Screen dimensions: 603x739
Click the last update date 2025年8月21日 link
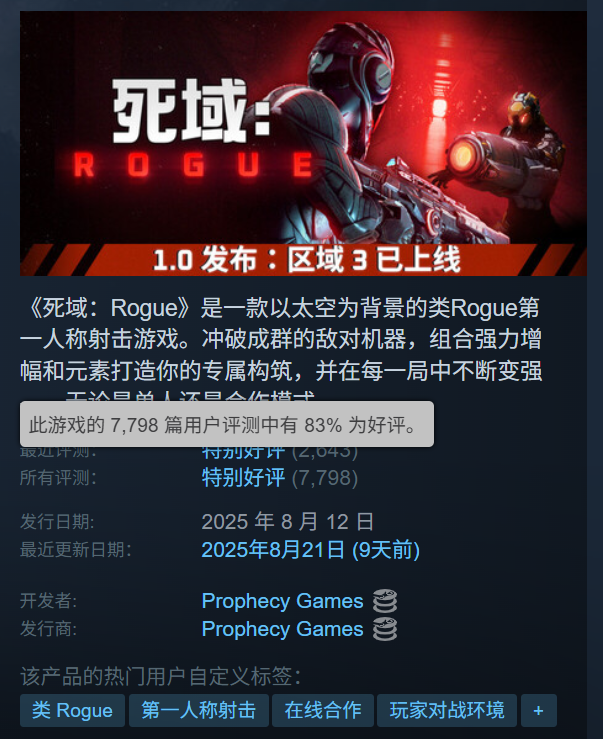pyautogui.click(x=311, y=550)
